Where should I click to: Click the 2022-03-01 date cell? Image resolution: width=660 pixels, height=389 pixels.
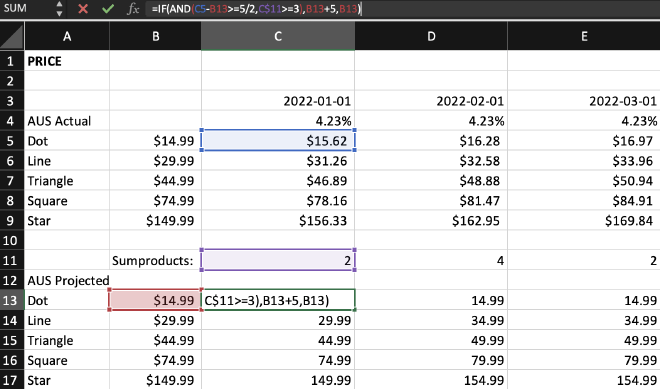pos(584,101)
